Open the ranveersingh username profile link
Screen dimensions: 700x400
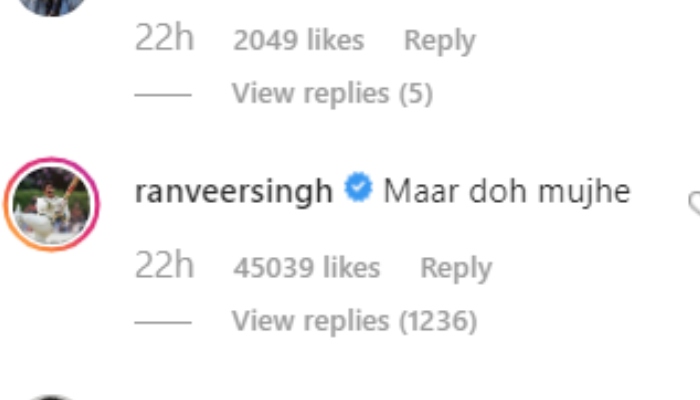coord(234,192)
